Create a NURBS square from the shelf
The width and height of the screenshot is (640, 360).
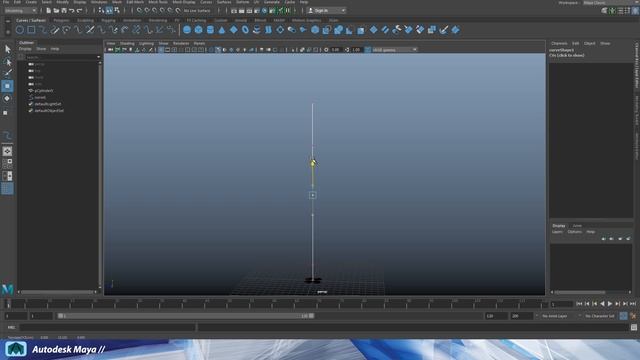31,30
